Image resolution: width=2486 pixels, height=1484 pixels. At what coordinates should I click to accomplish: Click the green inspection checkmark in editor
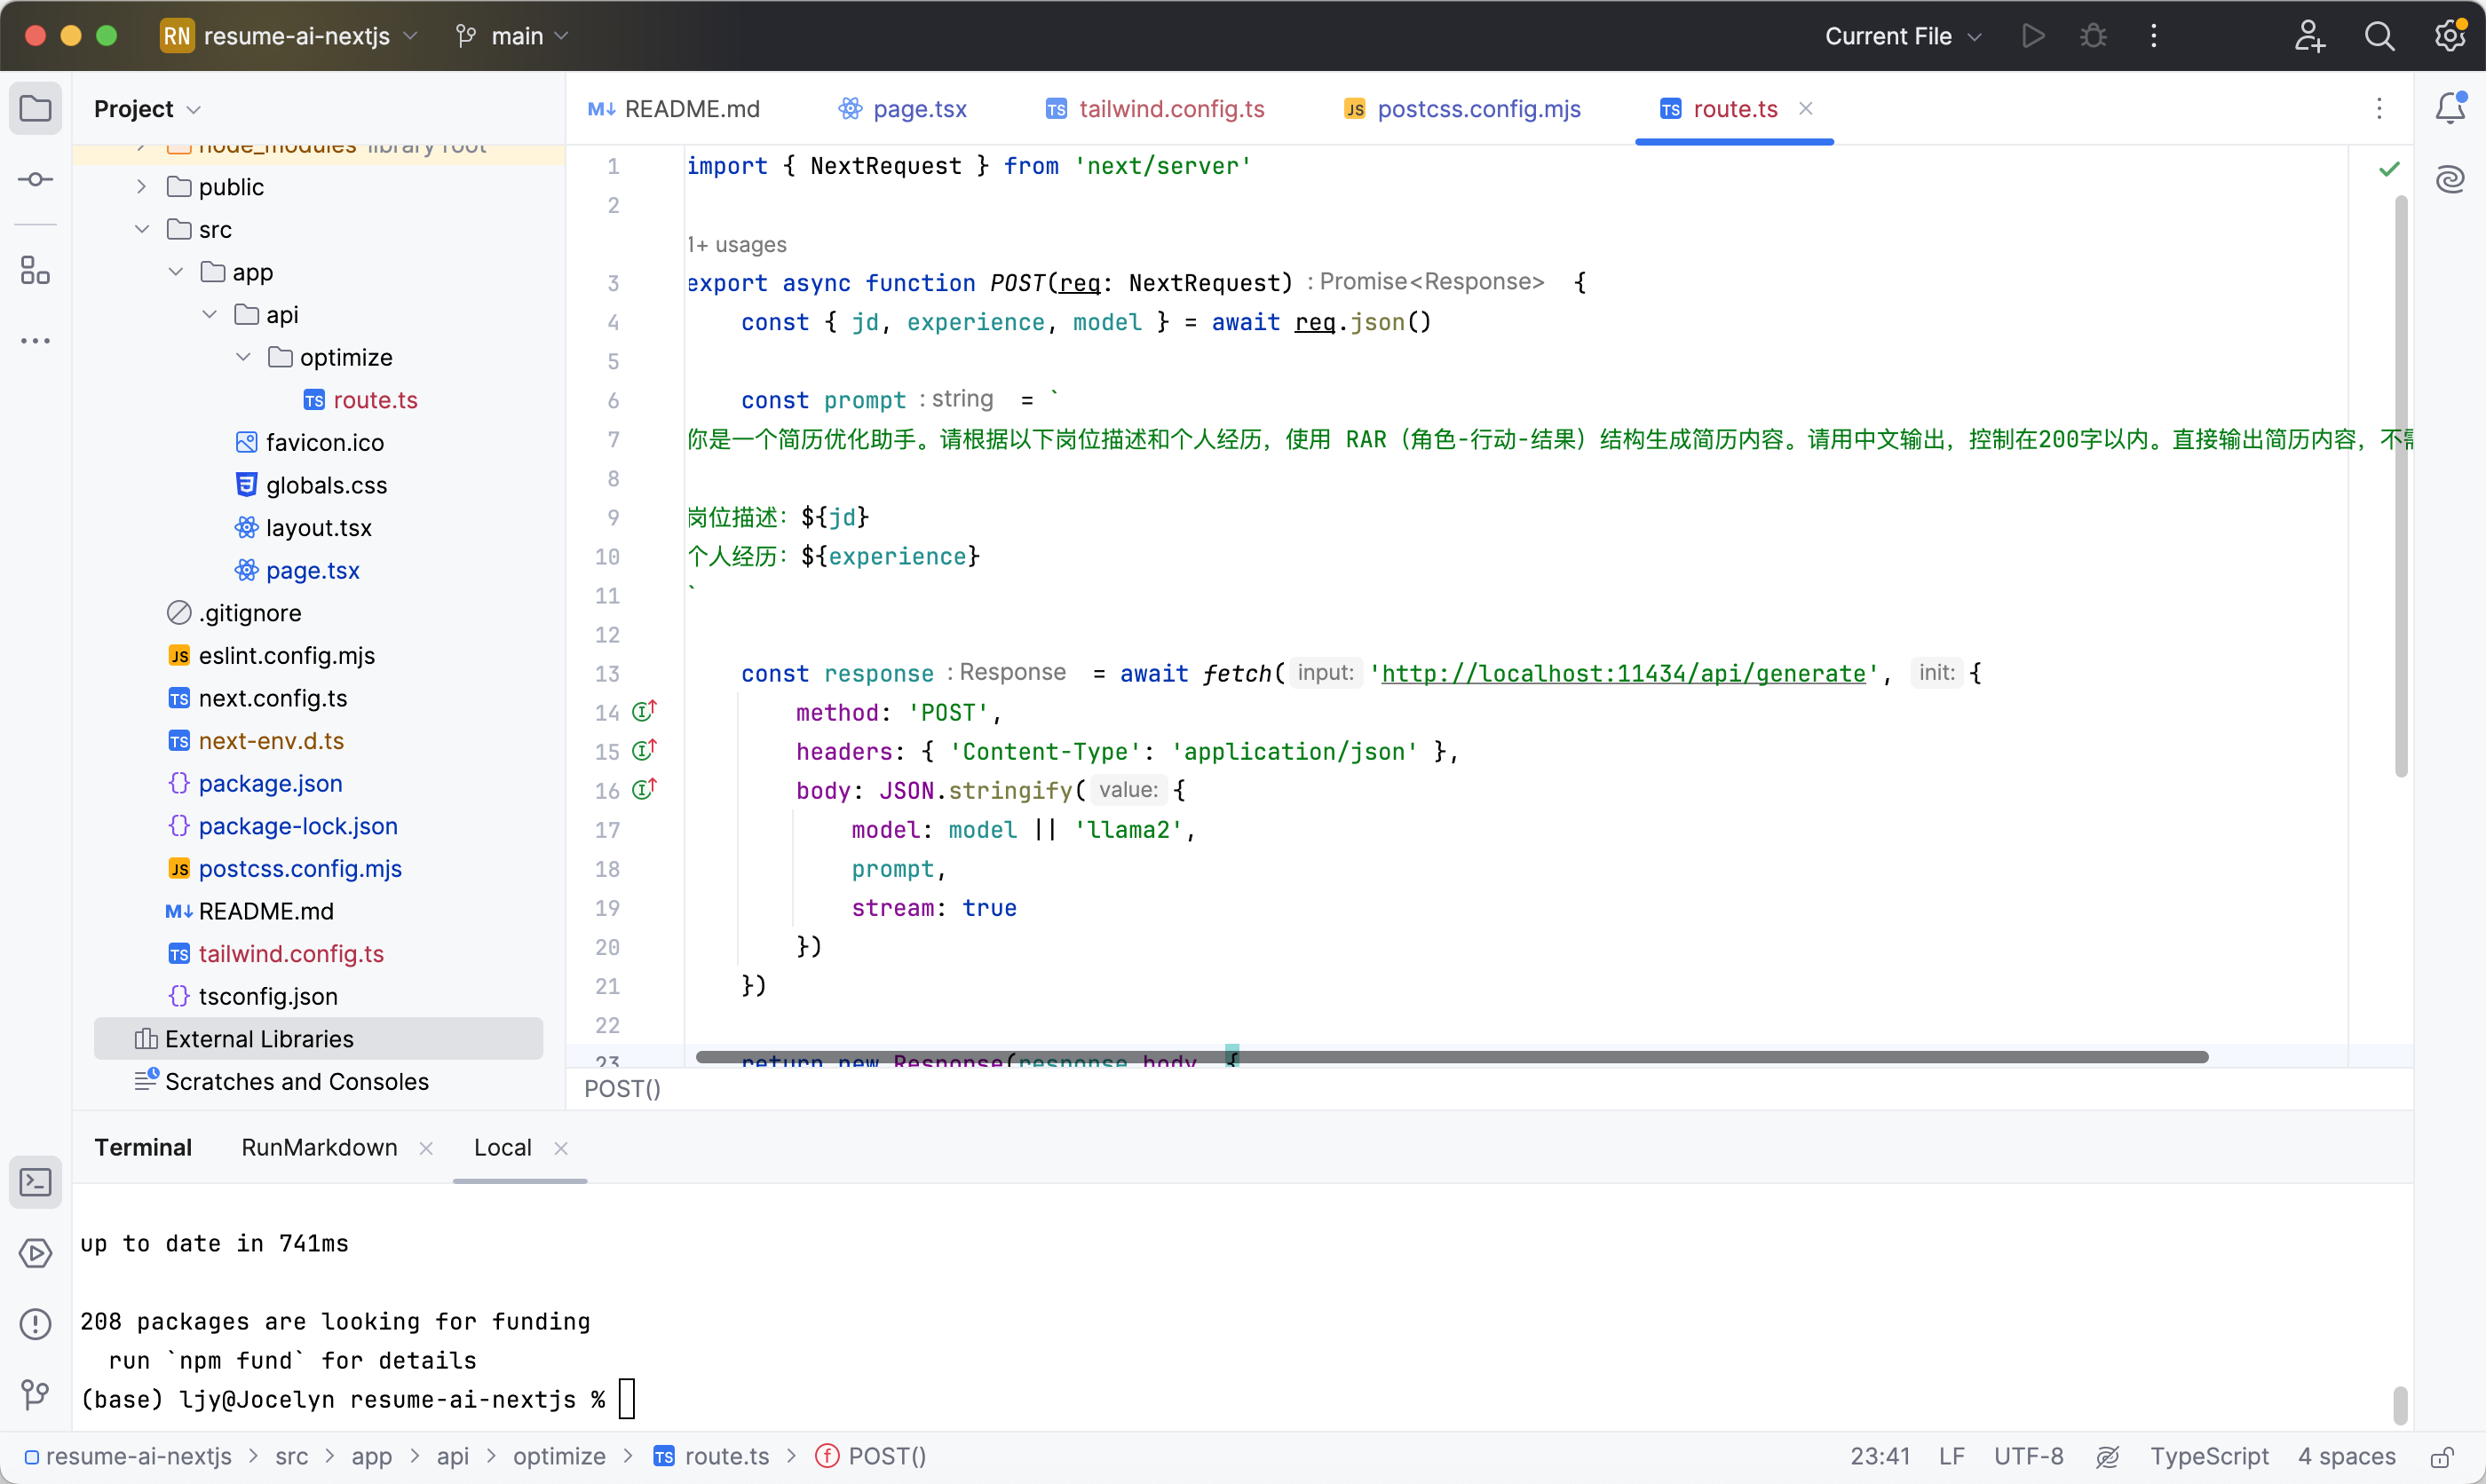(2389, 169)
